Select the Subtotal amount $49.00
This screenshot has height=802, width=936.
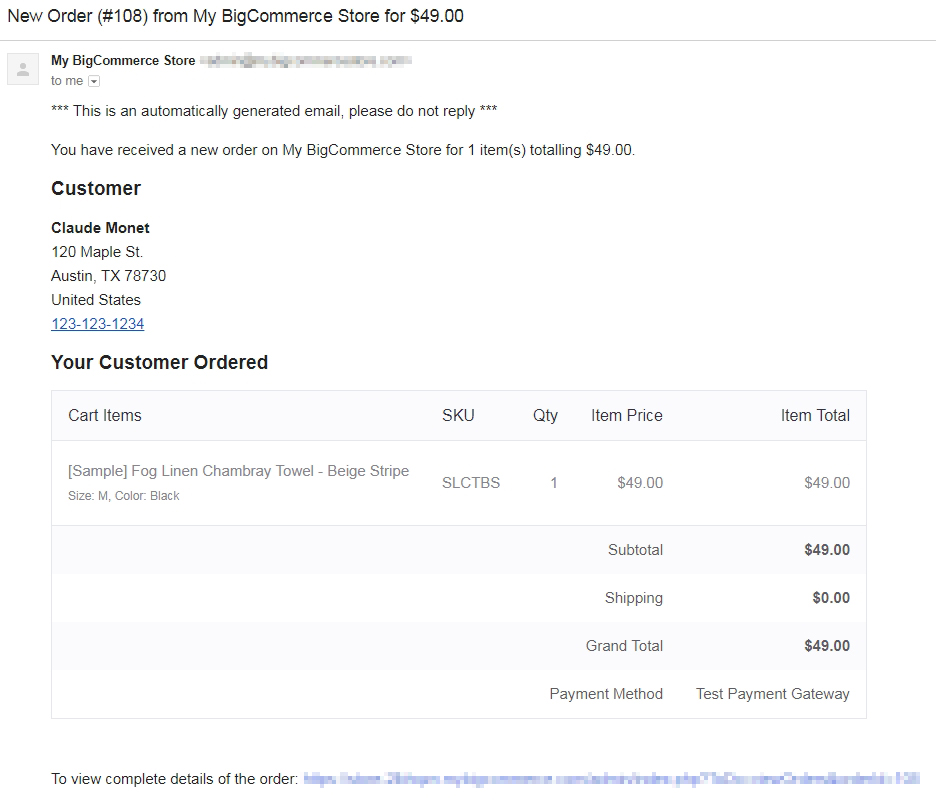pyautogui.click(x=828, y=550)
